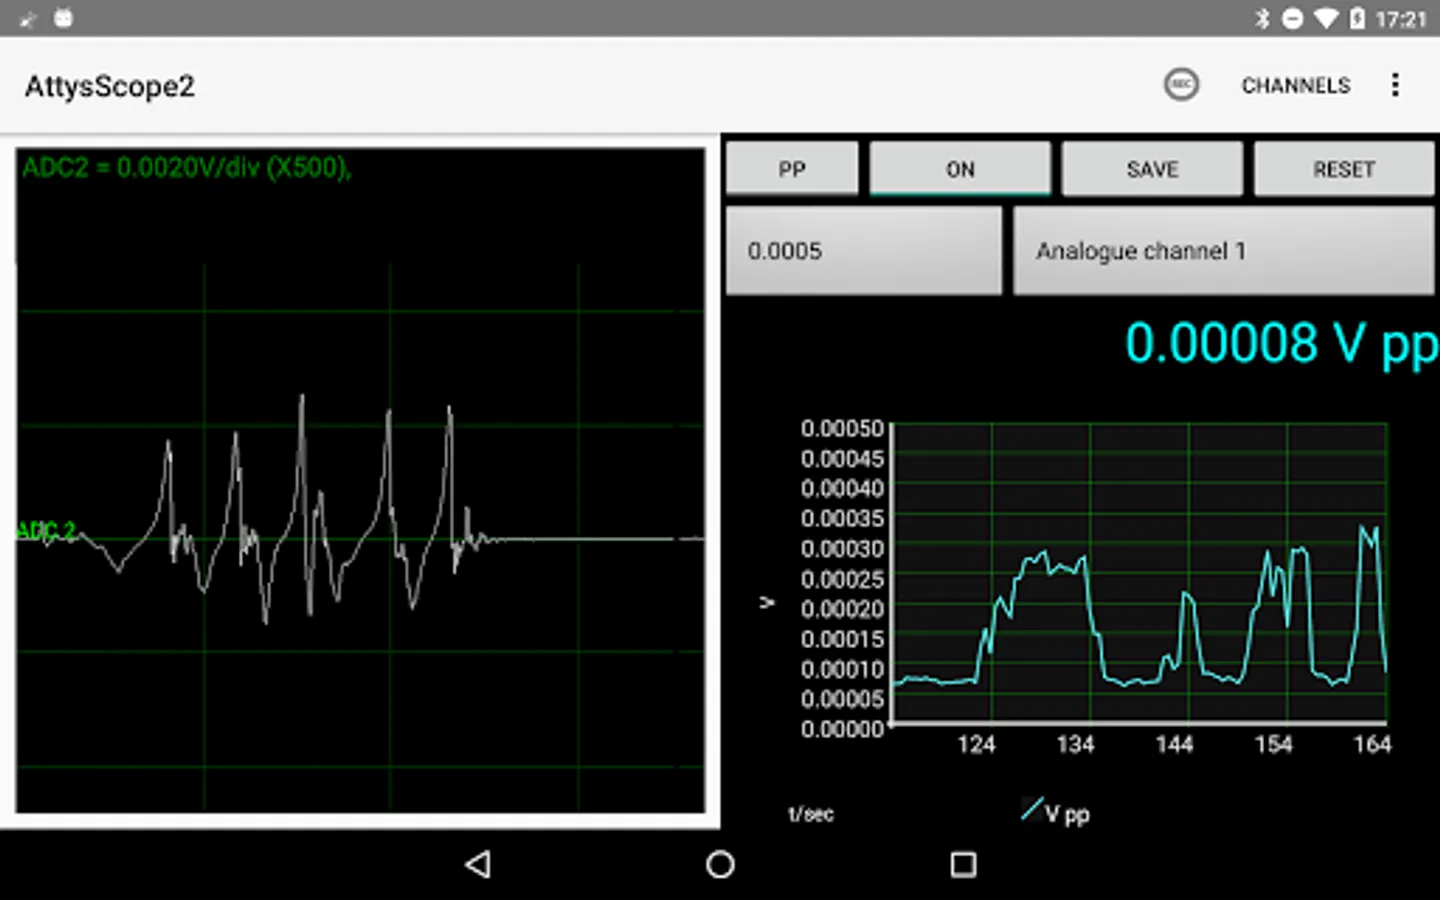Tap the 144 x-axis tick label
This screenshot has height=900, width=1440.
1174,744
